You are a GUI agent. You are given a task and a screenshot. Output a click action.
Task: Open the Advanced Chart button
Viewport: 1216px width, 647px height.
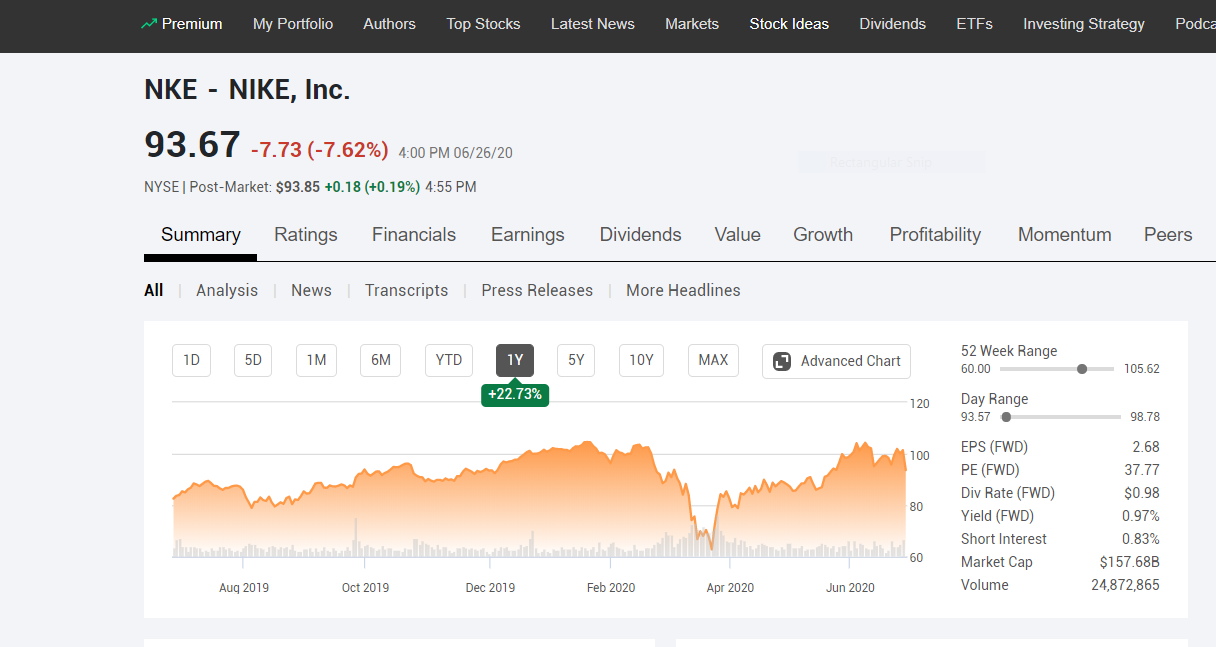click(837, 361)
